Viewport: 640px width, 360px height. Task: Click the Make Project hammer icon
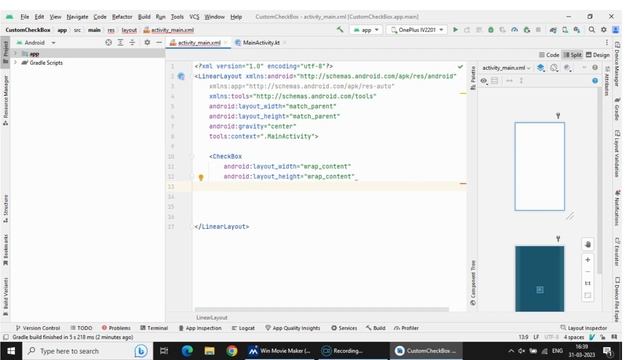pos(340,29)
